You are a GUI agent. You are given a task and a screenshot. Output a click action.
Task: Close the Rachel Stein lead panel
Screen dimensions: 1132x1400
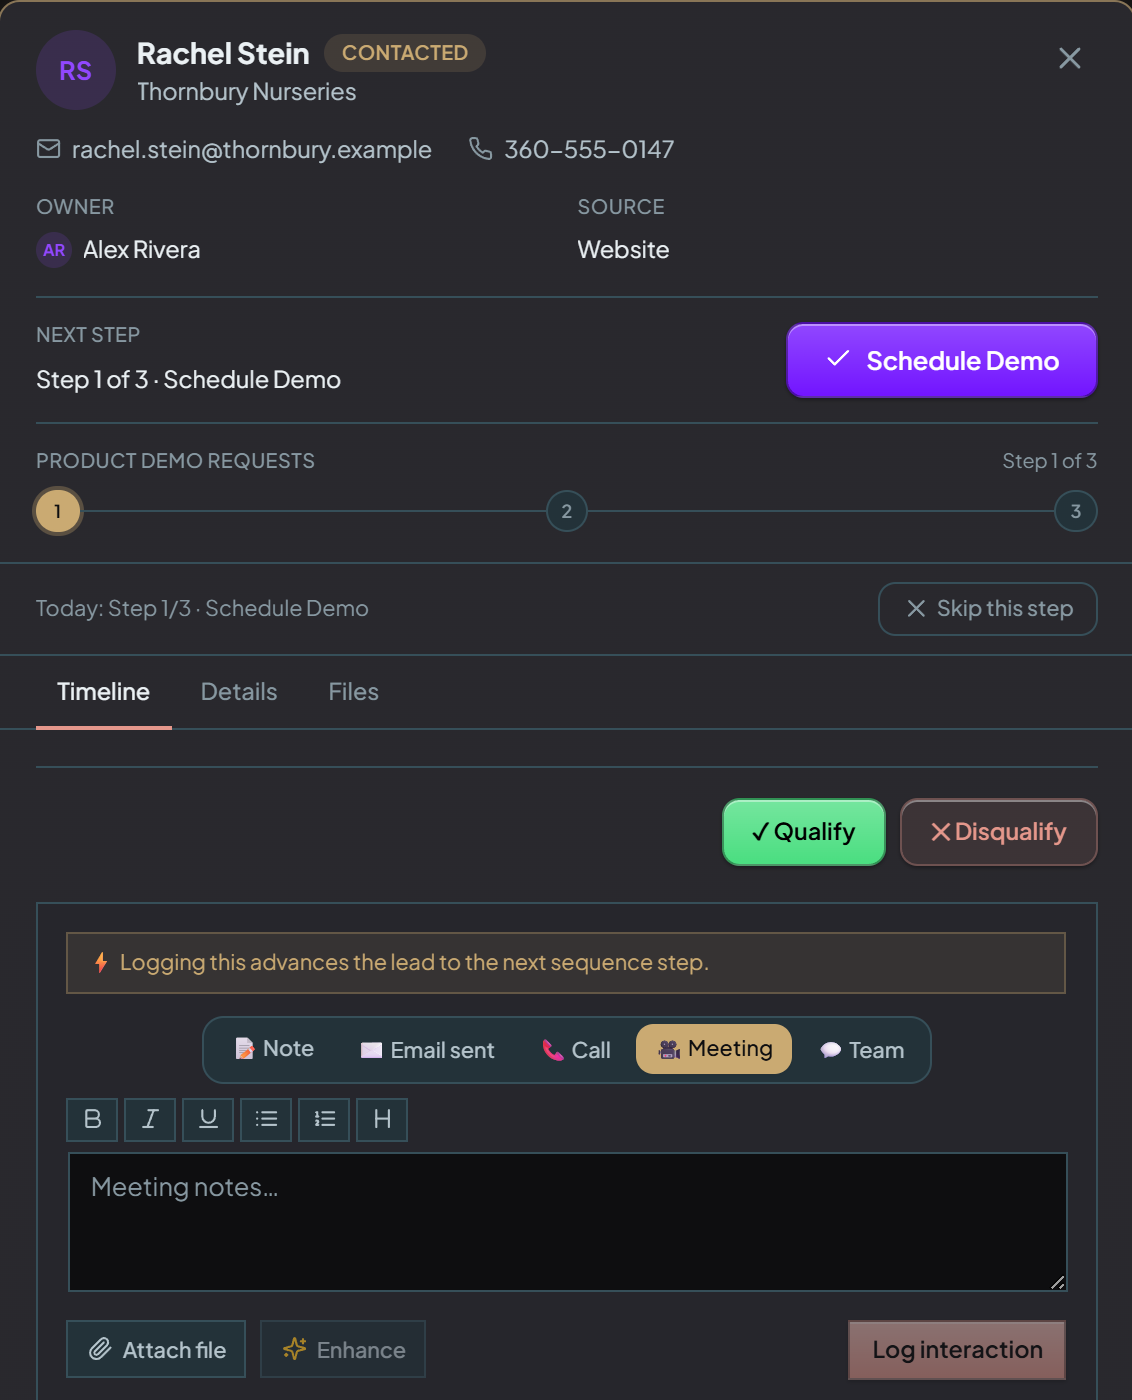[1070, 58]
